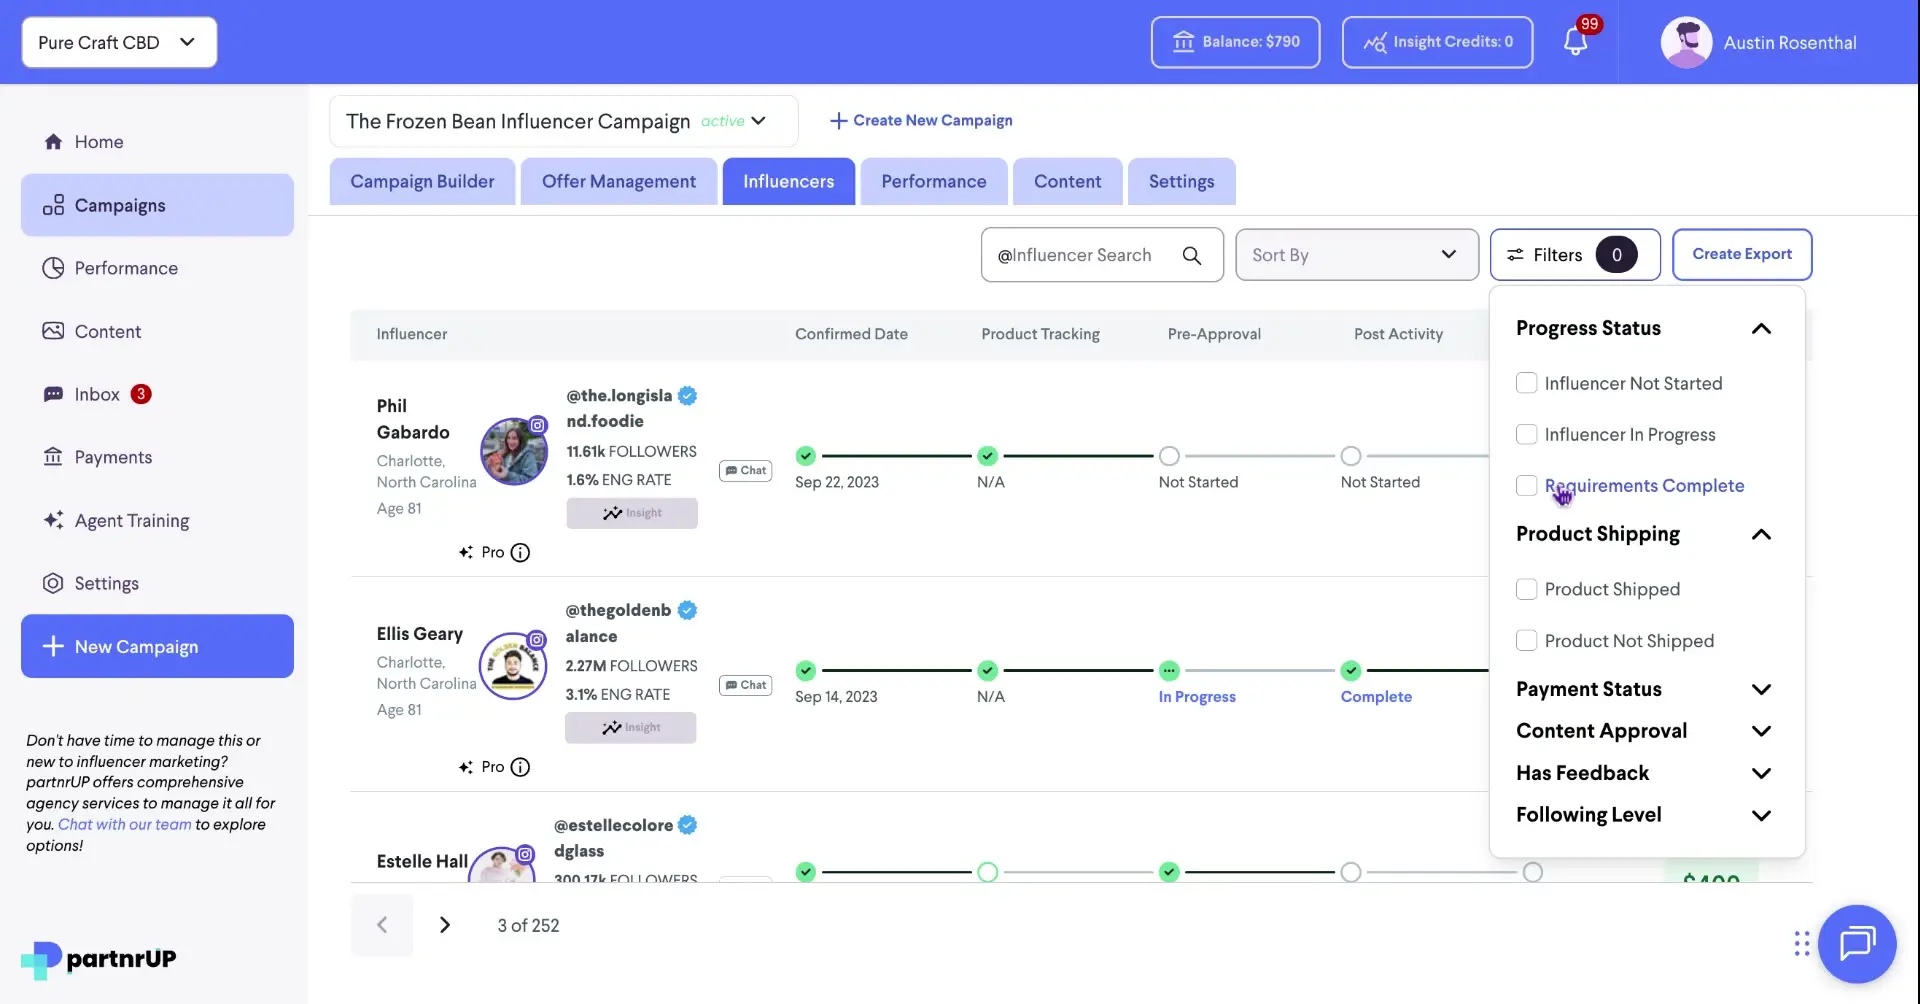Viewport: 1920px width, 1004px height.
Task: Open the Home section in sidebar
Action: [x=99, y=141]
